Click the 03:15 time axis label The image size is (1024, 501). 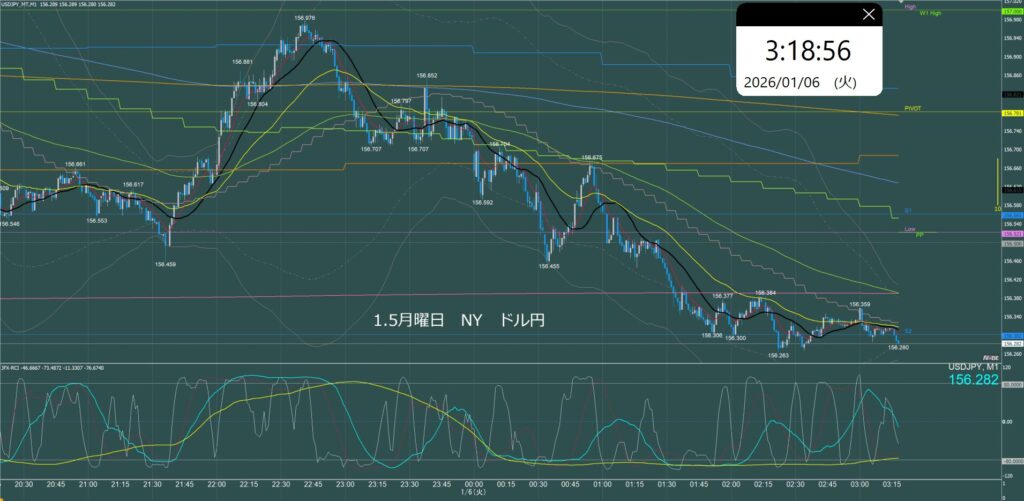(891, 484)
